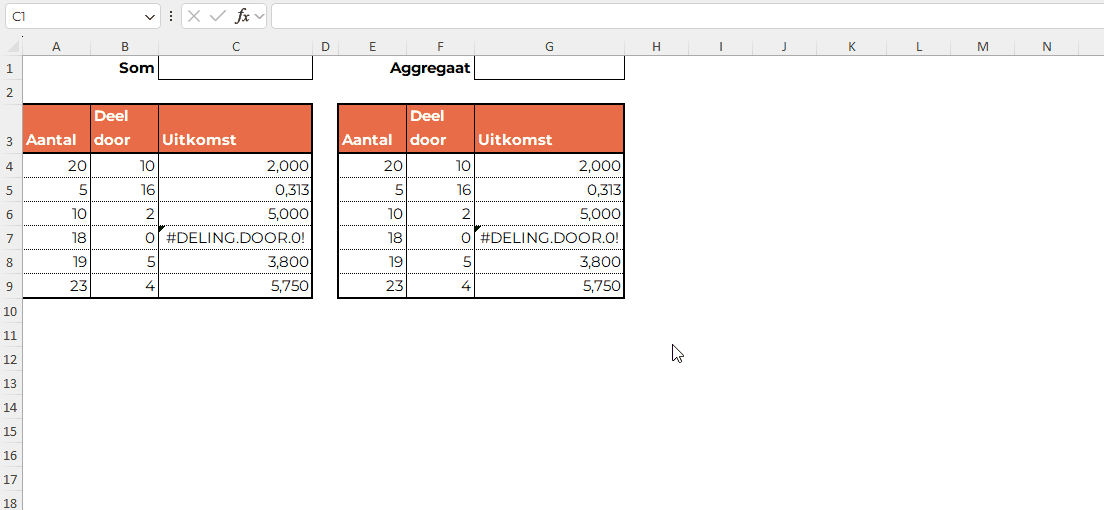The image size is (1104, 510).
Task: Click cell C5 with value 0,313
Action: (x=236, y=190)
